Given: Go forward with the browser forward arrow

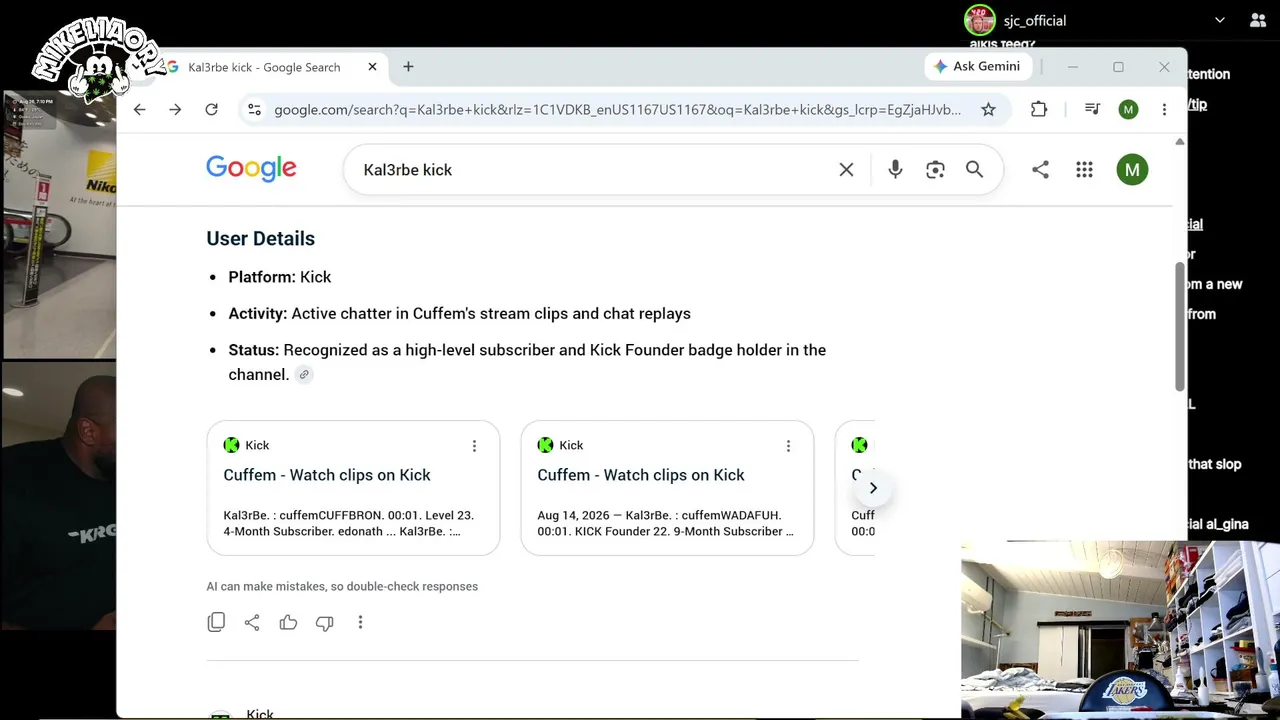Looking at the screenshot, I should 175,109.
